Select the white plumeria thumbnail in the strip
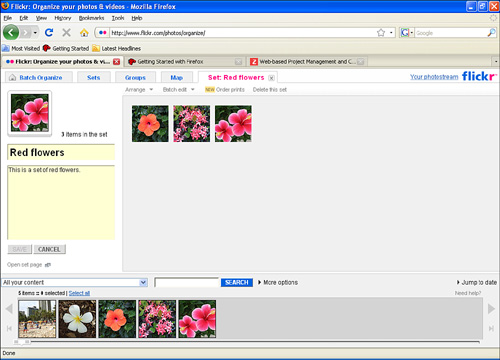Image resolution: width=500 pixels, height=360 pixels. (x=77, y=319)
